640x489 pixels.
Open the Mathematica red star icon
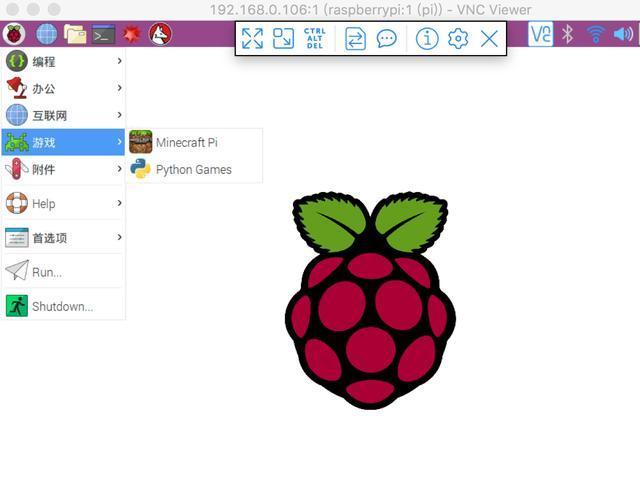[131, 35]
